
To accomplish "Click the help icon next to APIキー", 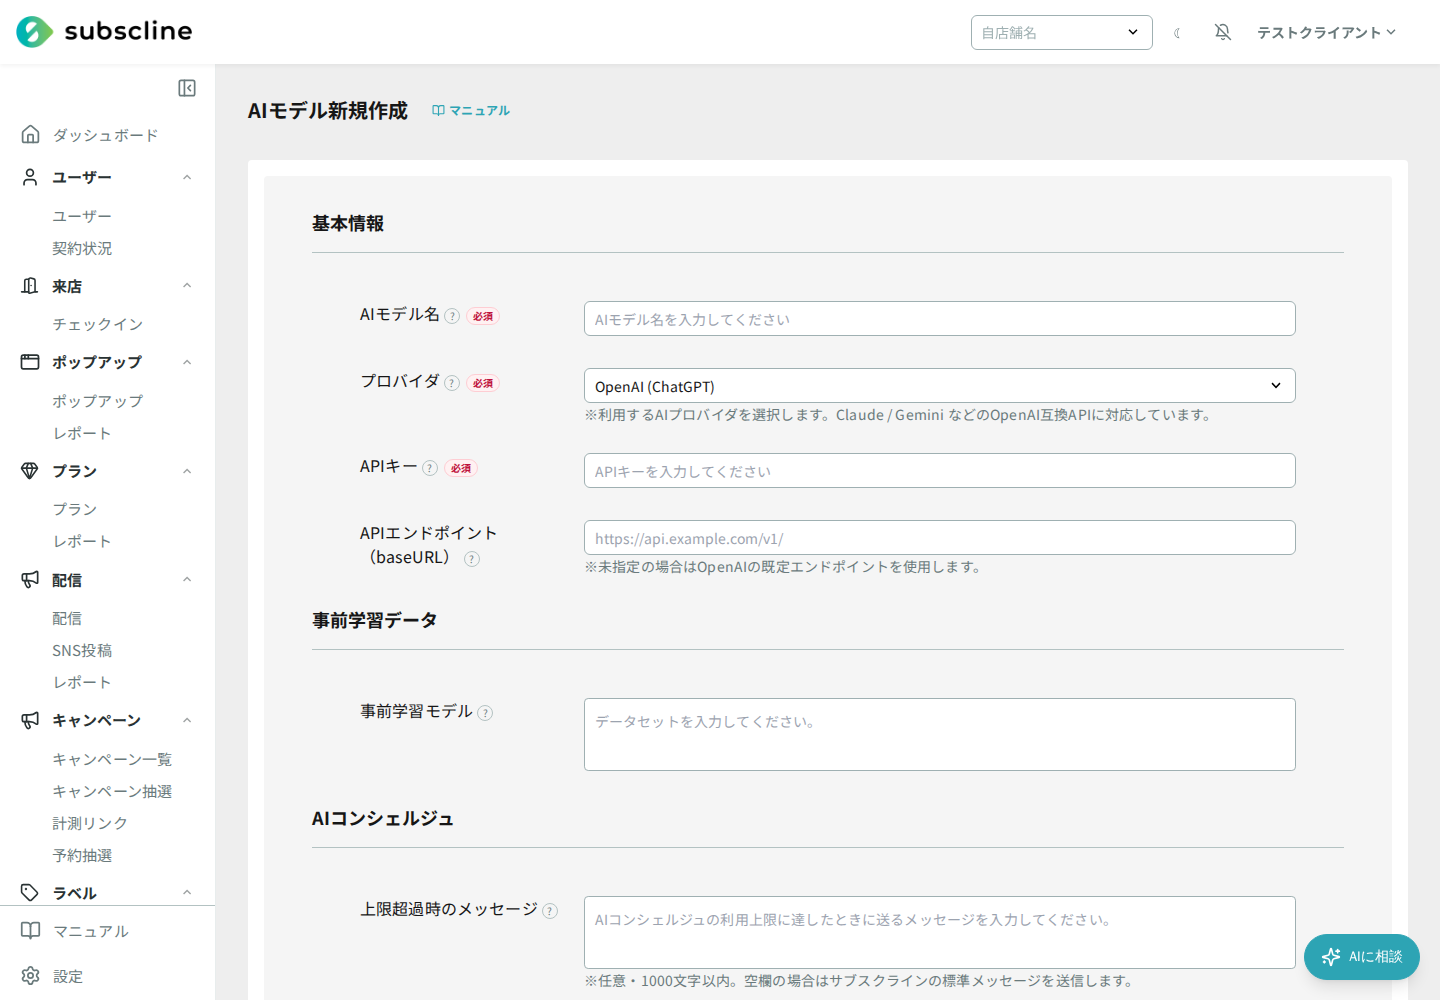I will 430,468.
